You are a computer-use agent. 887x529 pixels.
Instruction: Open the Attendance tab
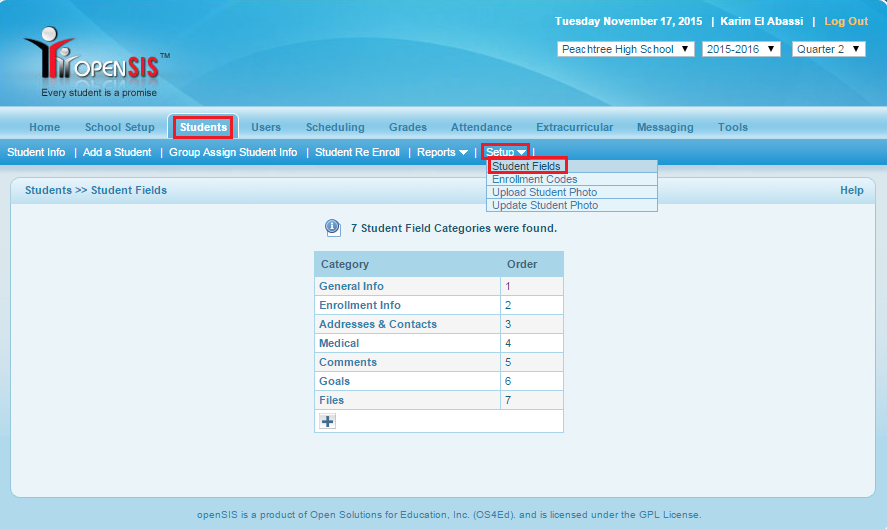[481, 127]
